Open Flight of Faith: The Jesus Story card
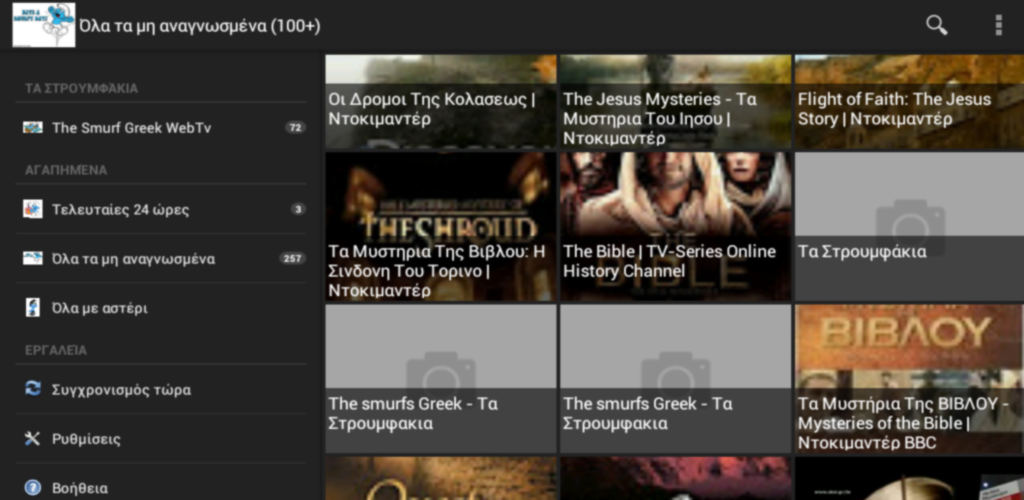The width and height of the screenshot is (1024, 500). pyautogui.click(x=909, y=102)
